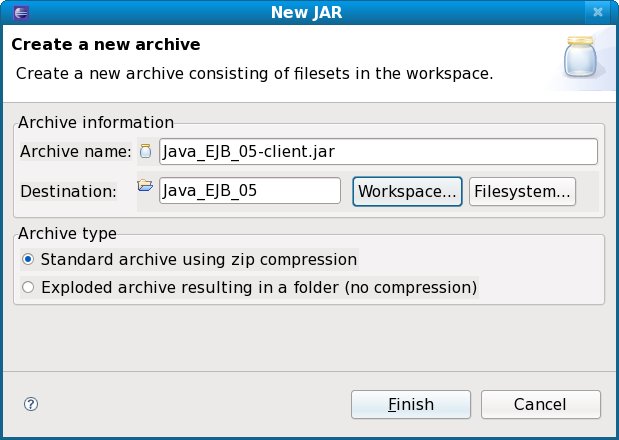Cancel the new archive dialog
The image size is (619, 440).
tap(540, 404)
